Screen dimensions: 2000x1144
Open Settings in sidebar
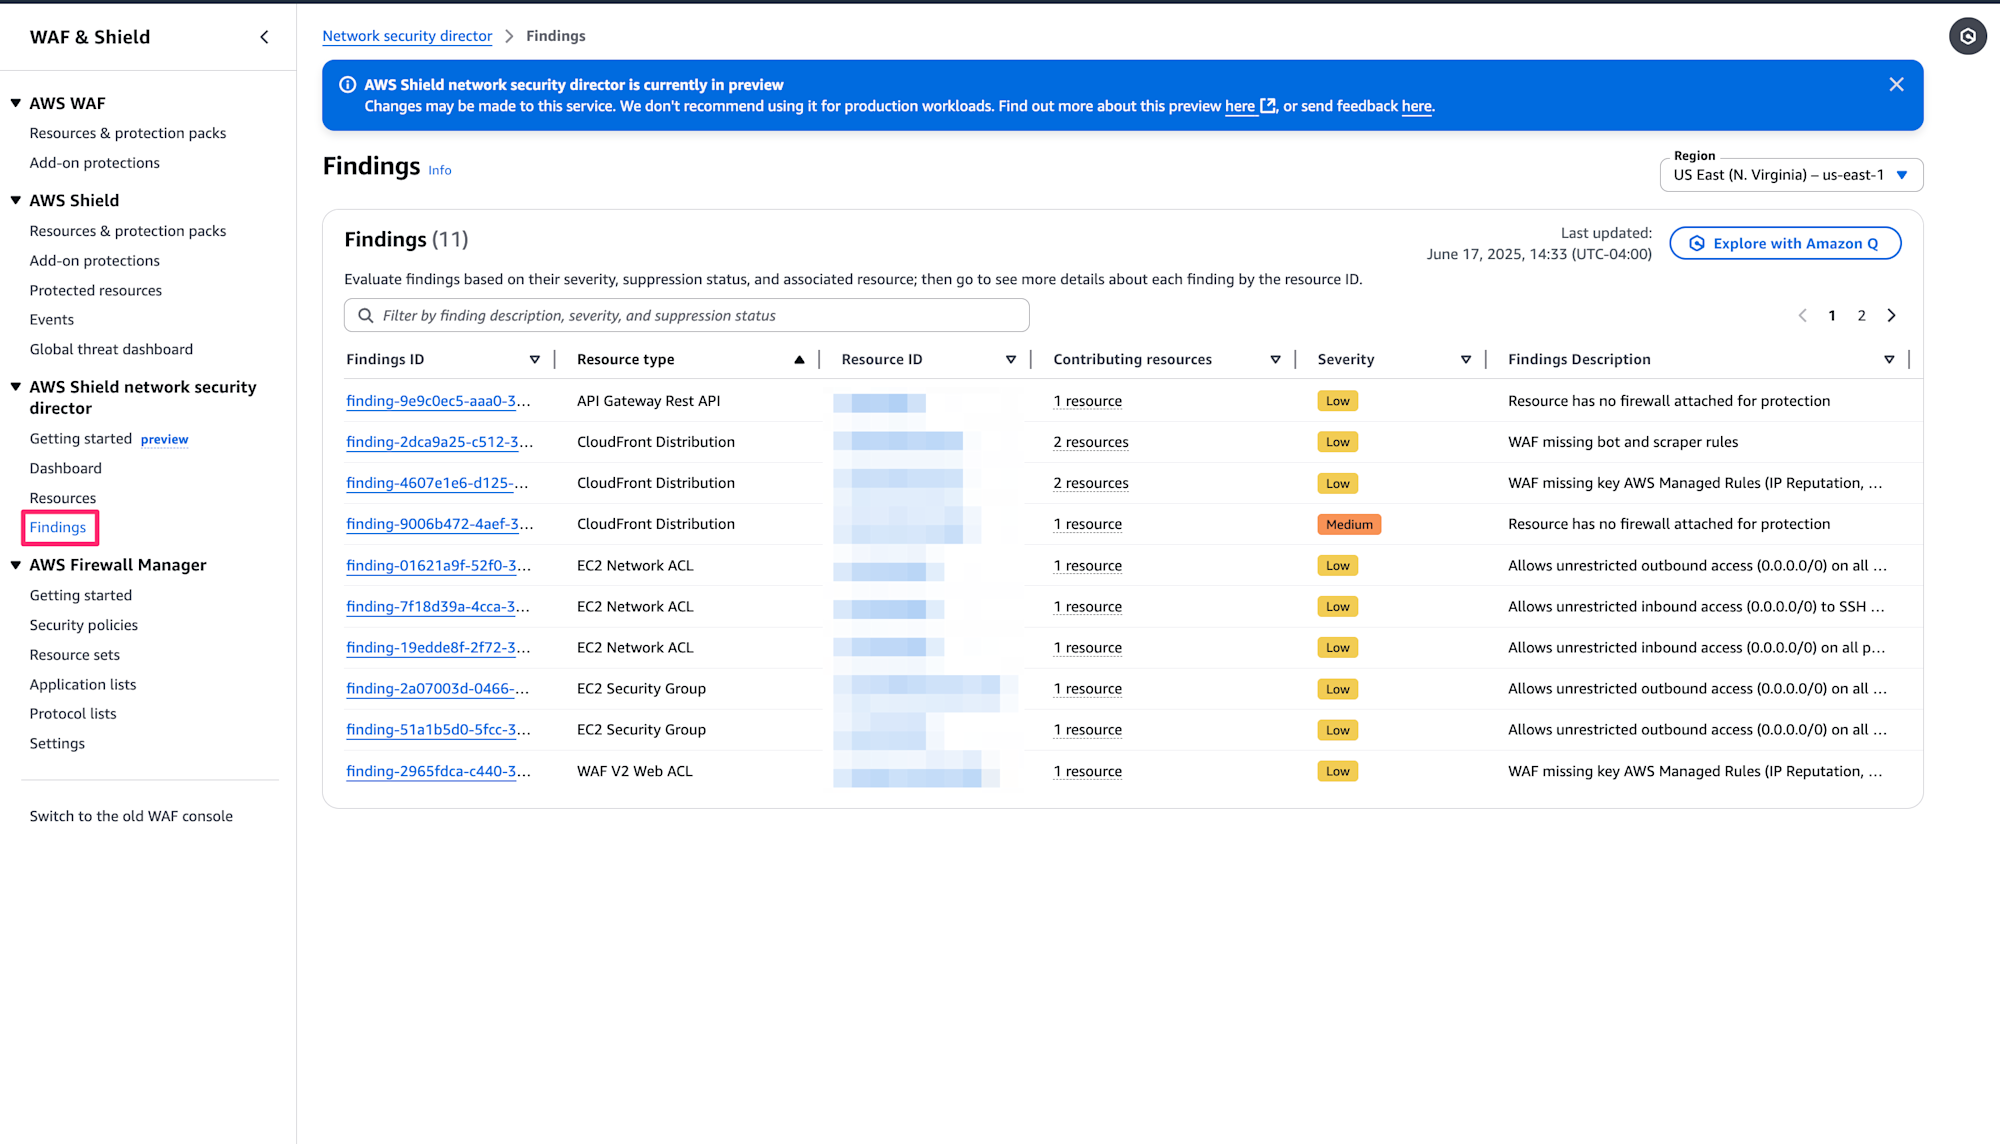(x=57, y=744)
